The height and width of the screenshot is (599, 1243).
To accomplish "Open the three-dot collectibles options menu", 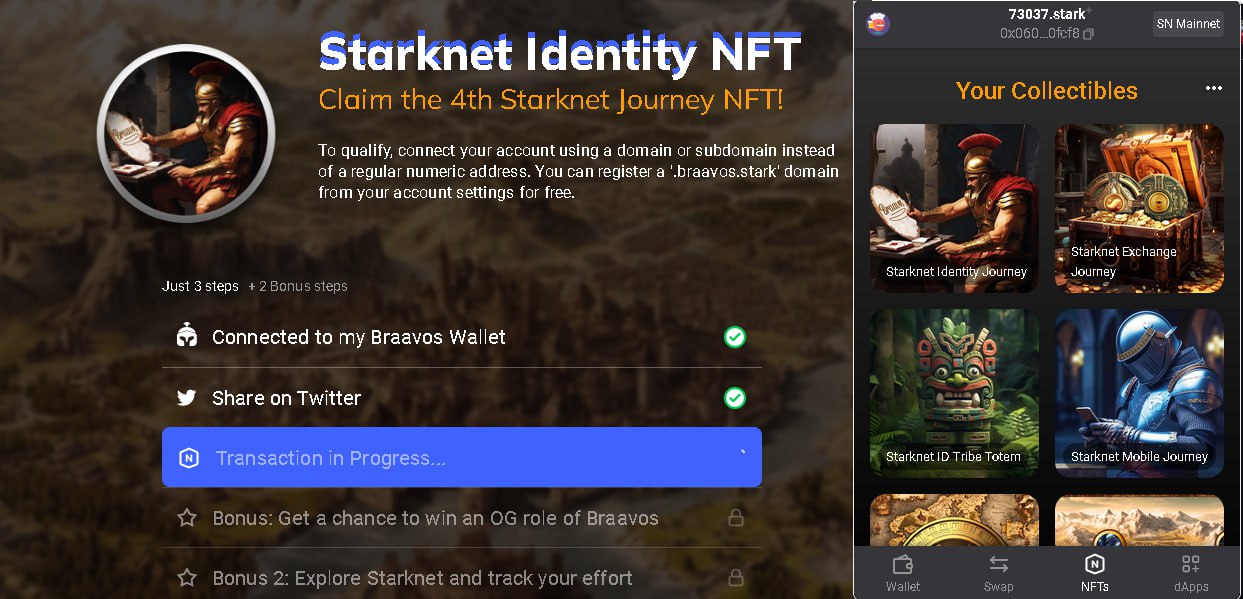I will point(1214,89).
